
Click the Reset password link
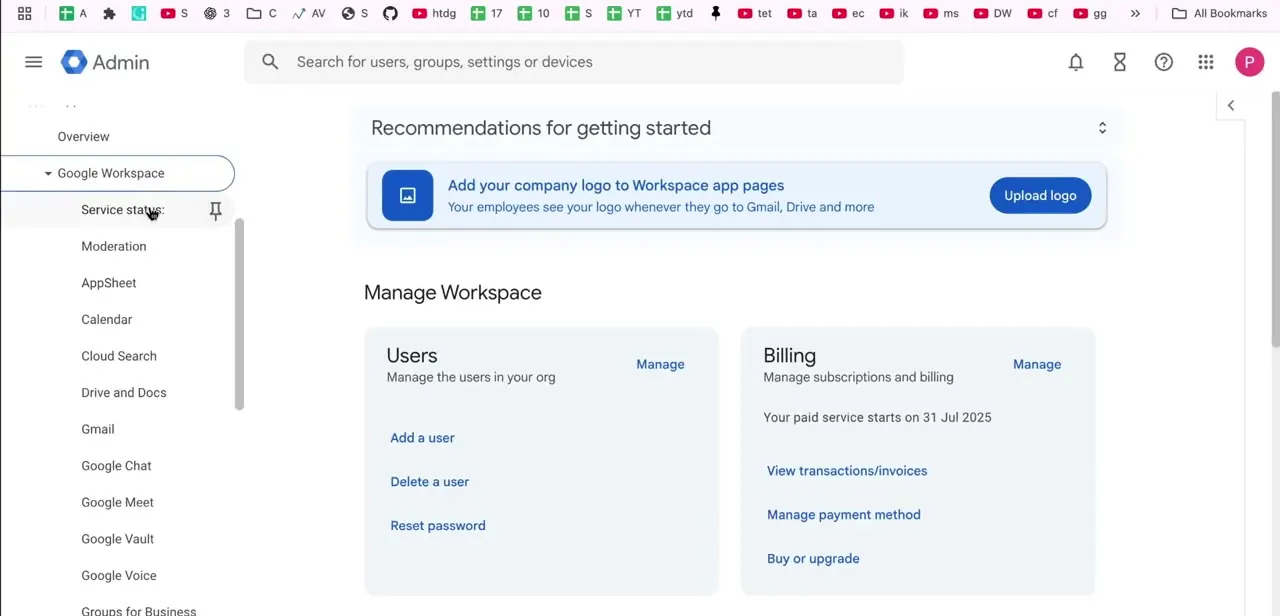[438, 526]
